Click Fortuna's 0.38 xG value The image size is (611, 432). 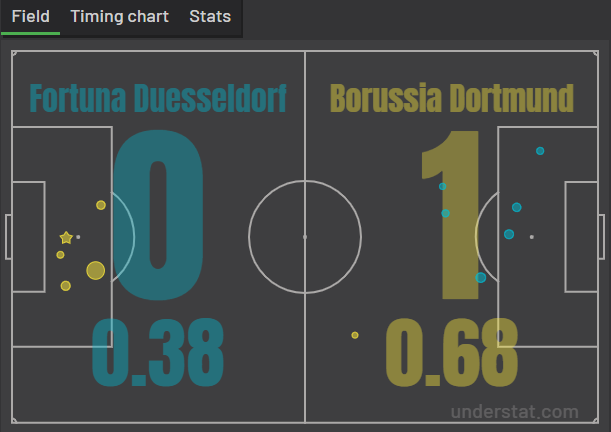(x=158, y=353)
